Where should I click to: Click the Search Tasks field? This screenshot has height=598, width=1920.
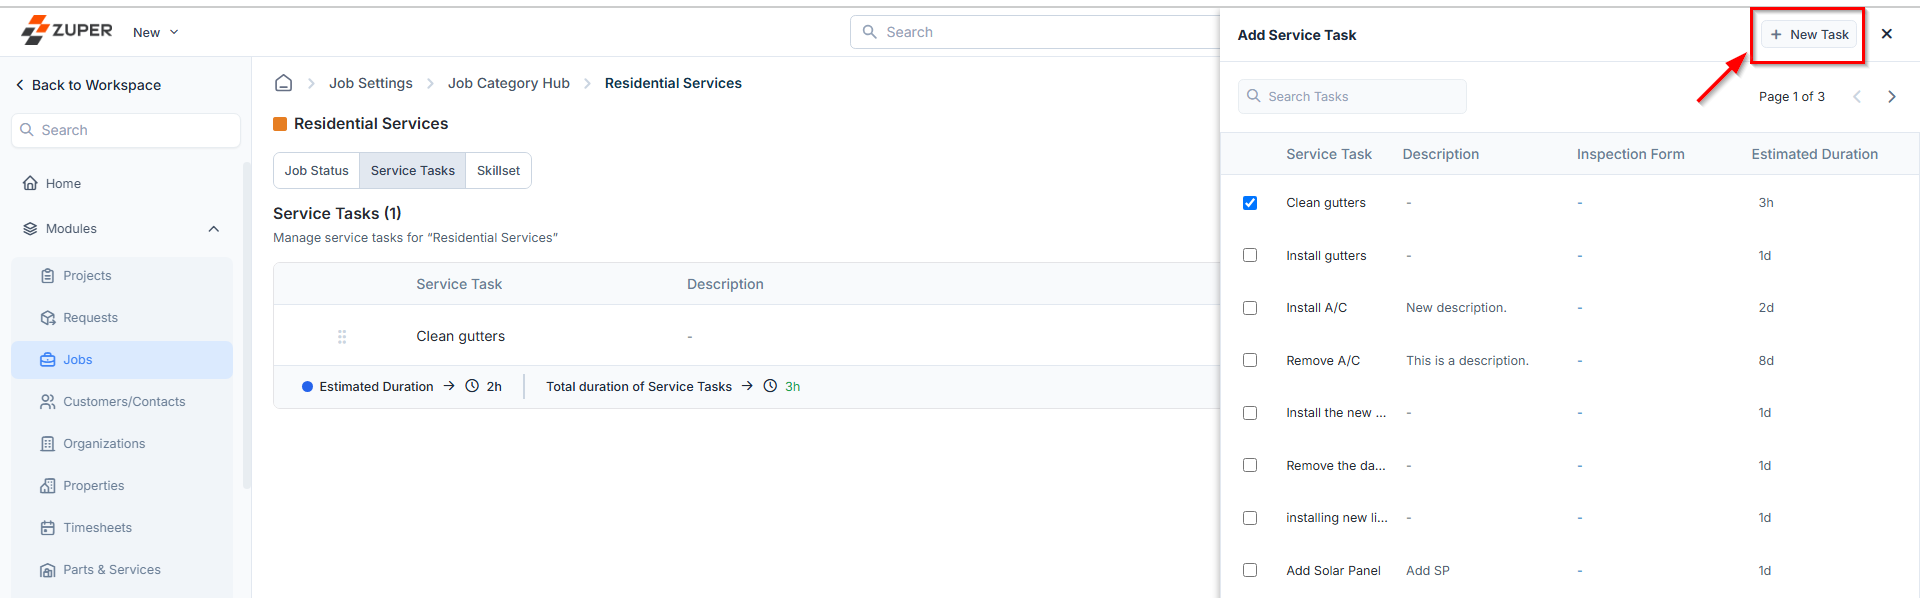pos(1352,97)
